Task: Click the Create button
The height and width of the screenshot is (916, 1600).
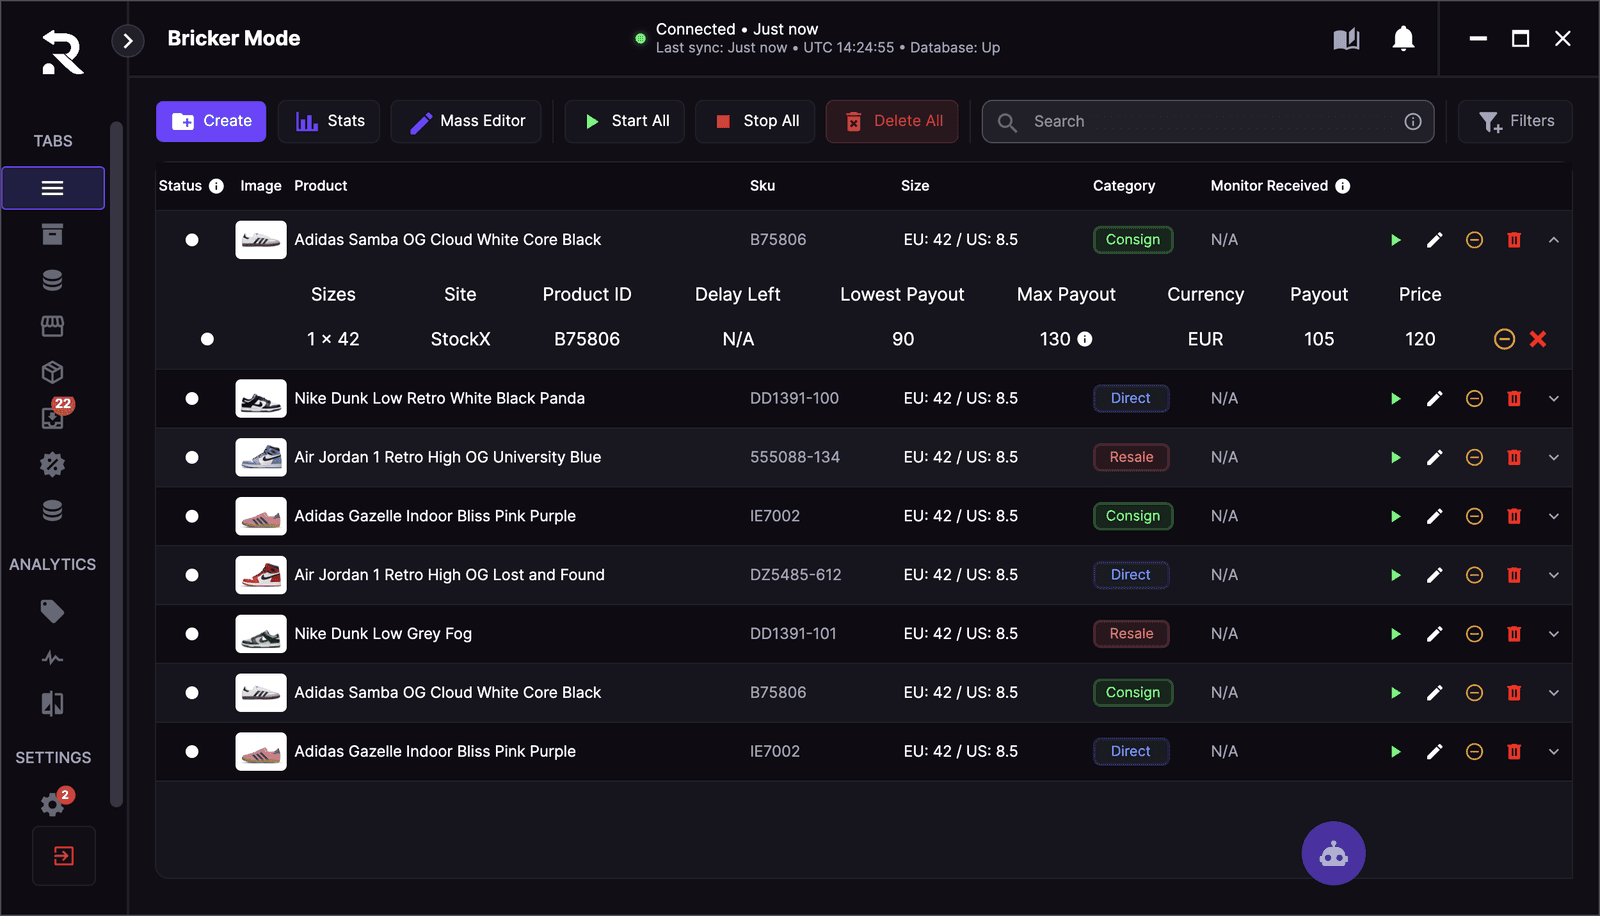Action: [x=211, y=121]
